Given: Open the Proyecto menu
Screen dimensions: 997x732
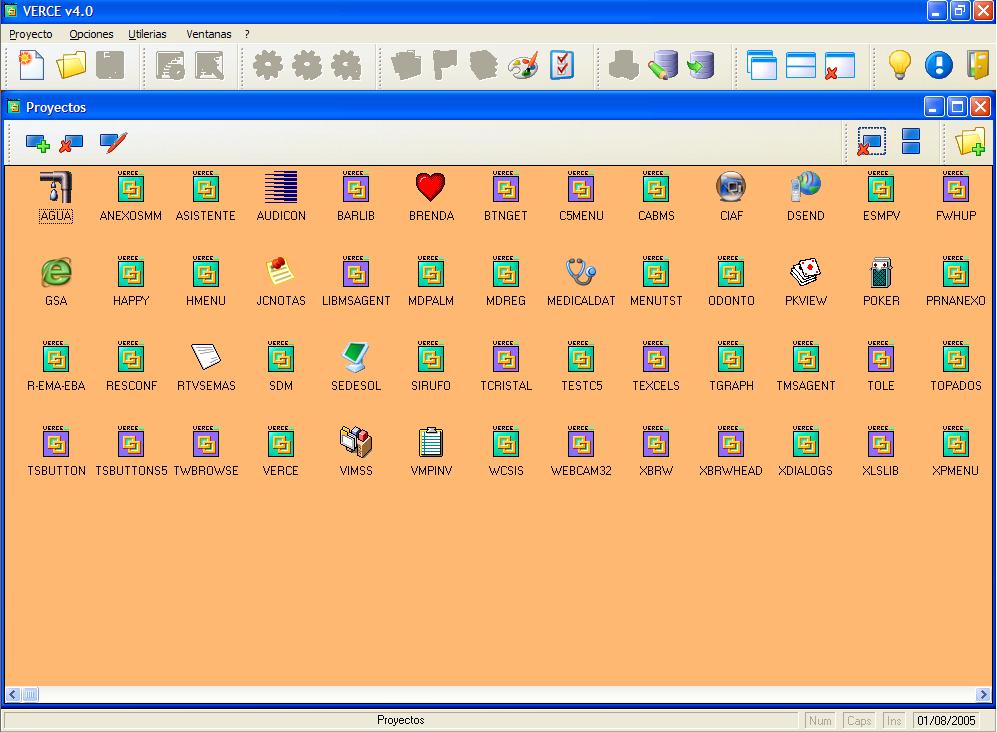Looking at the screenshot, I should coord(31,34).
